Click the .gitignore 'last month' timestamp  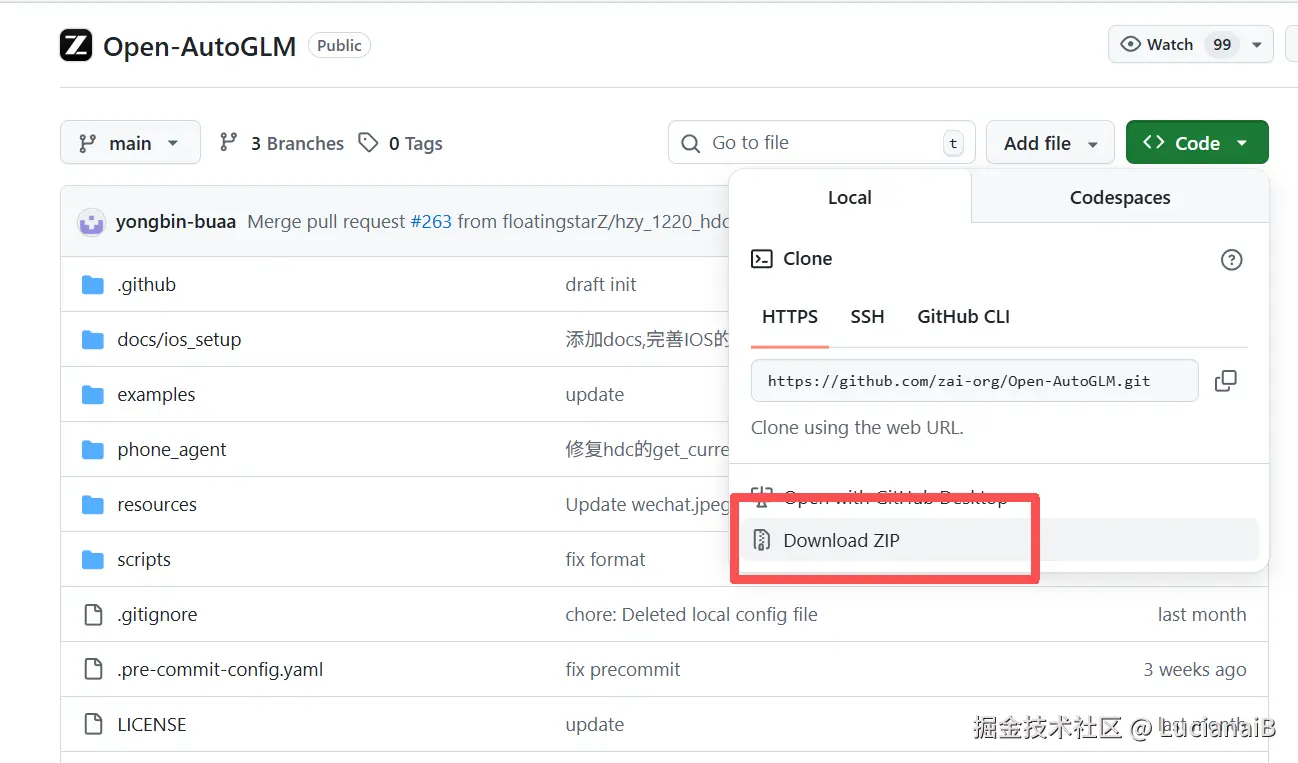tap(1202, 615)
